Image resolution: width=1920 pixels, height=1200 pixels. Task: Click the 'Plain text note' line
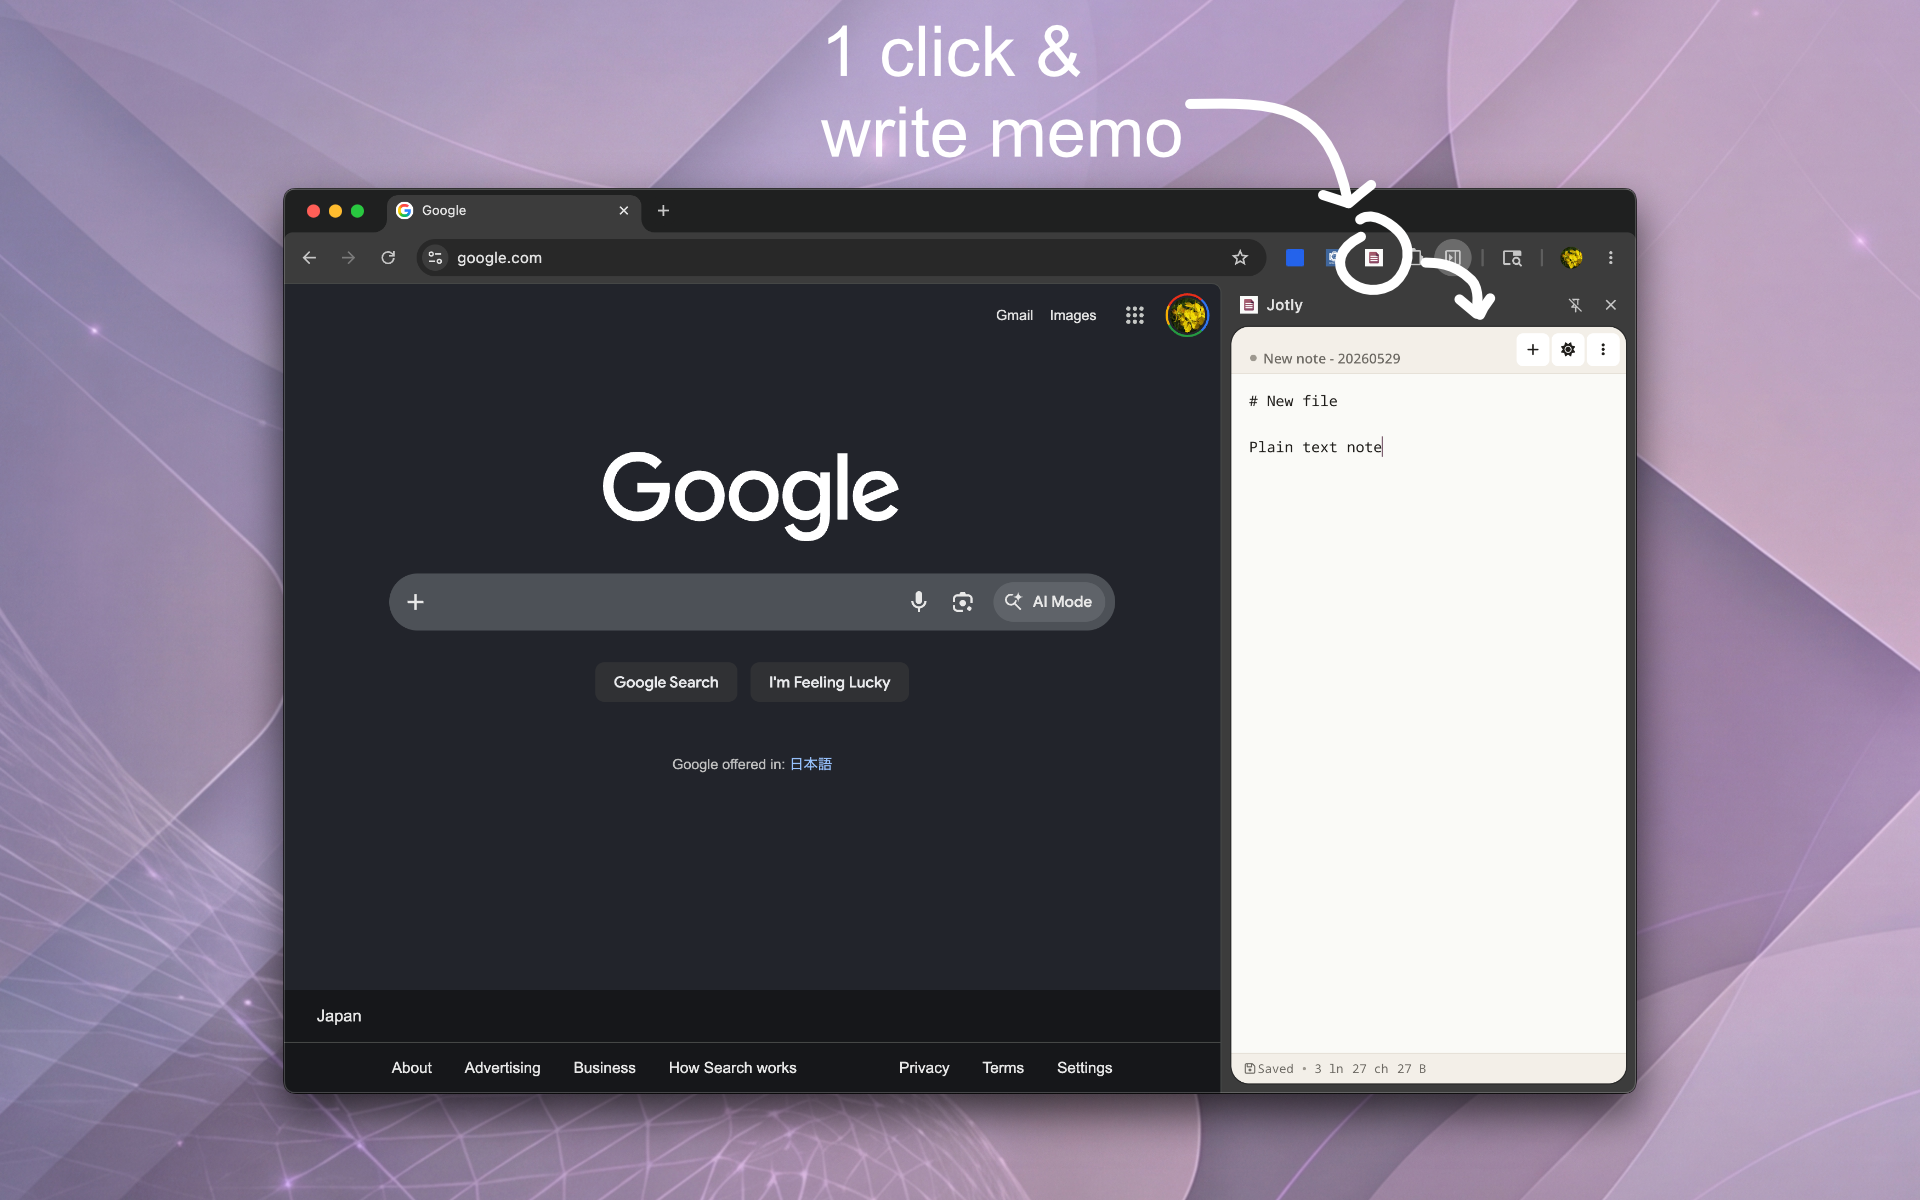[1315, 447]
